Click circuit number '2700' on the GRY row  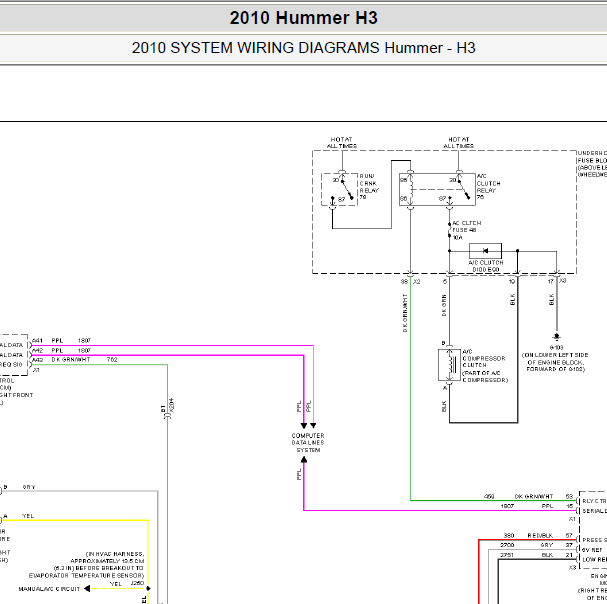(x=507, y=545)
